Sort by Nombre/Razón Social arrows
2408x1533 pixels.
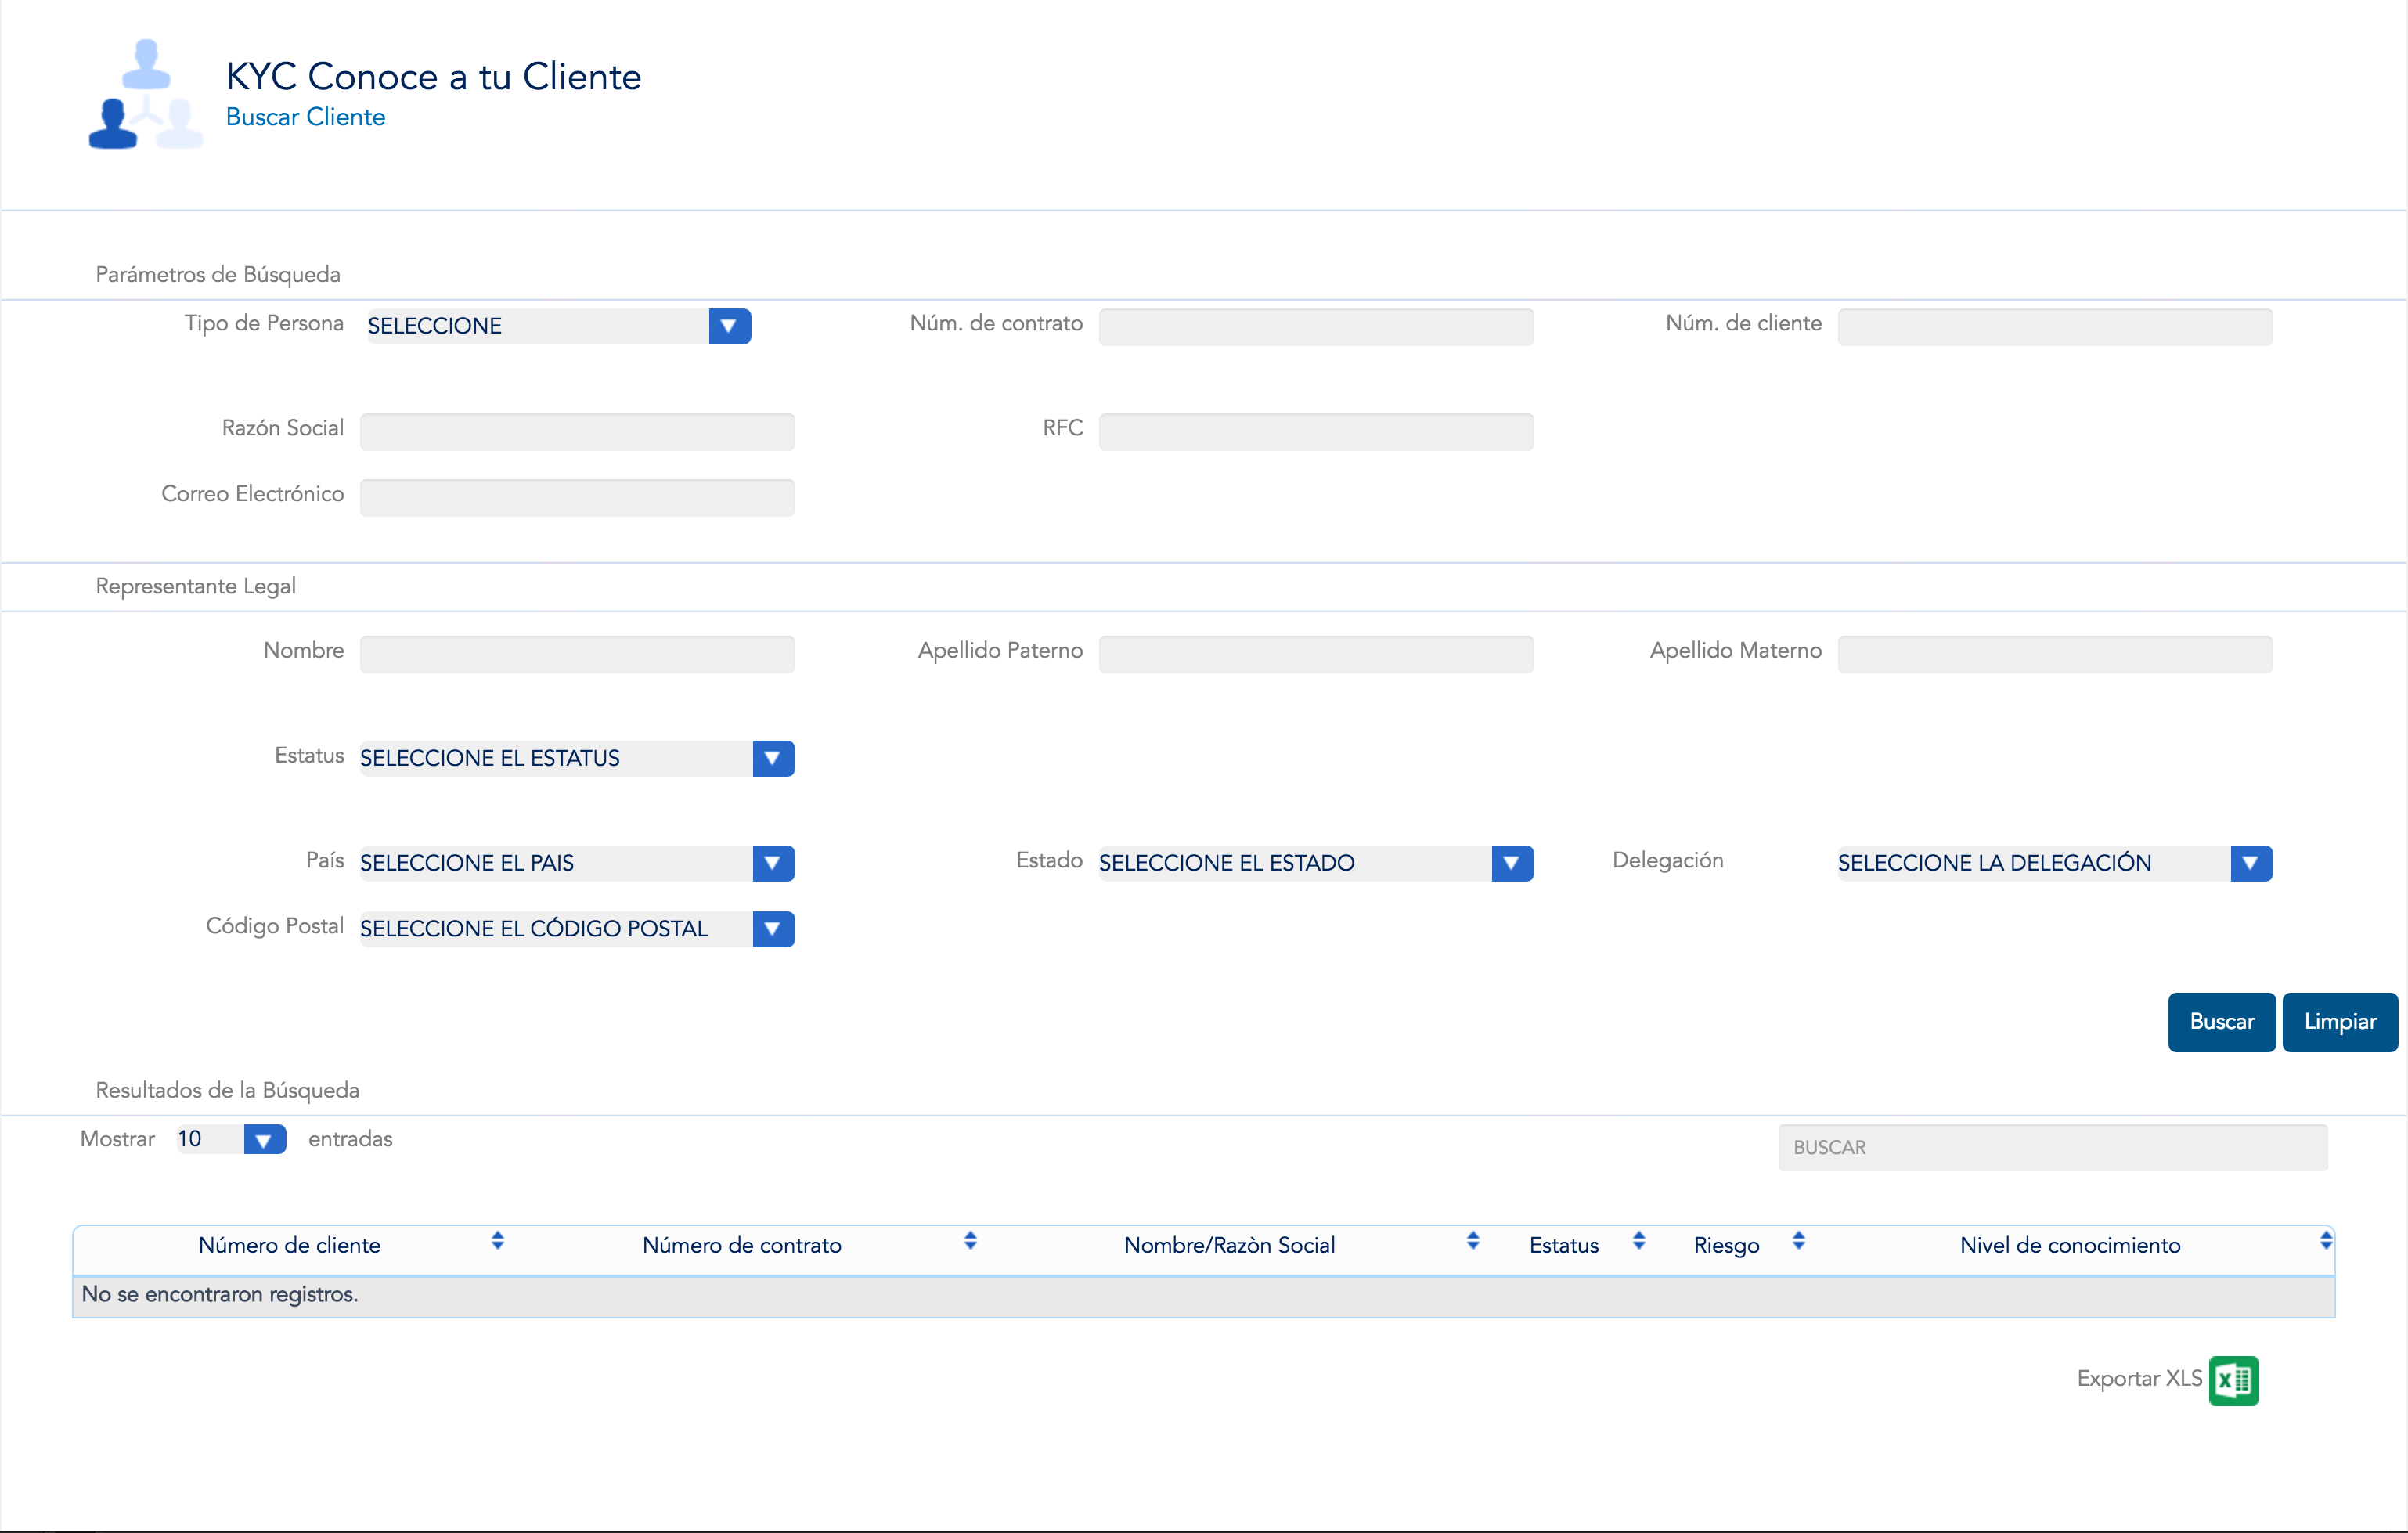point(1472,1241)
